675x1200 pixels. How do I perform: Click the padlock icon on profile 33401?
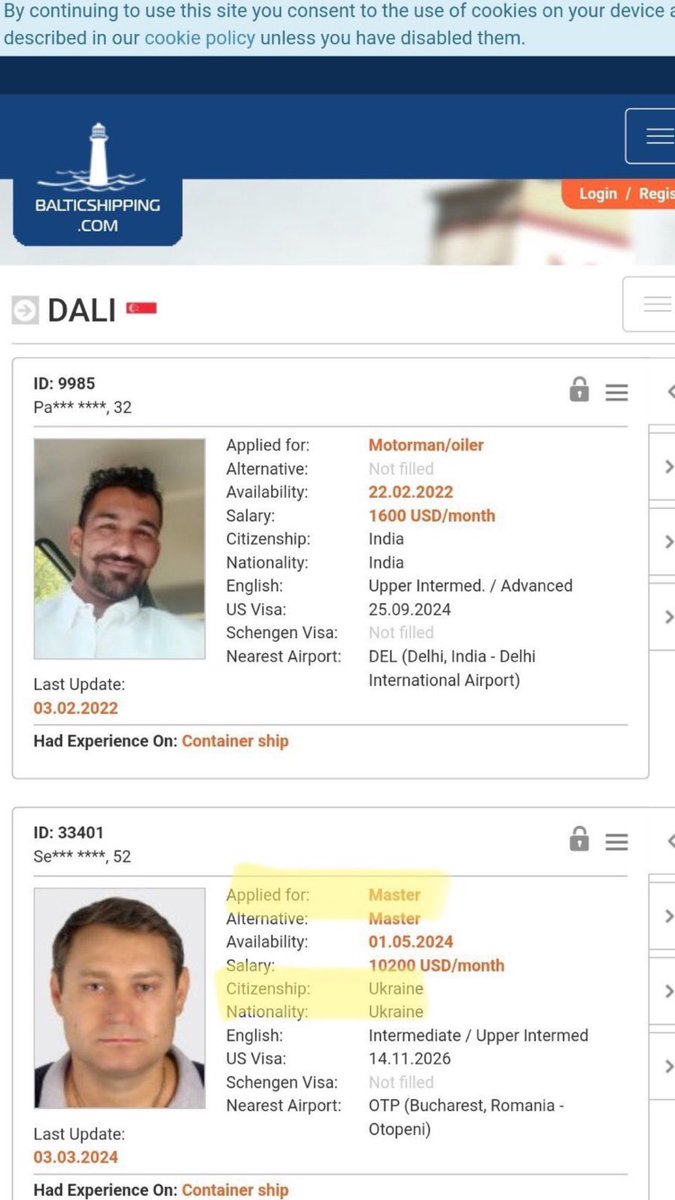point(579,839)
